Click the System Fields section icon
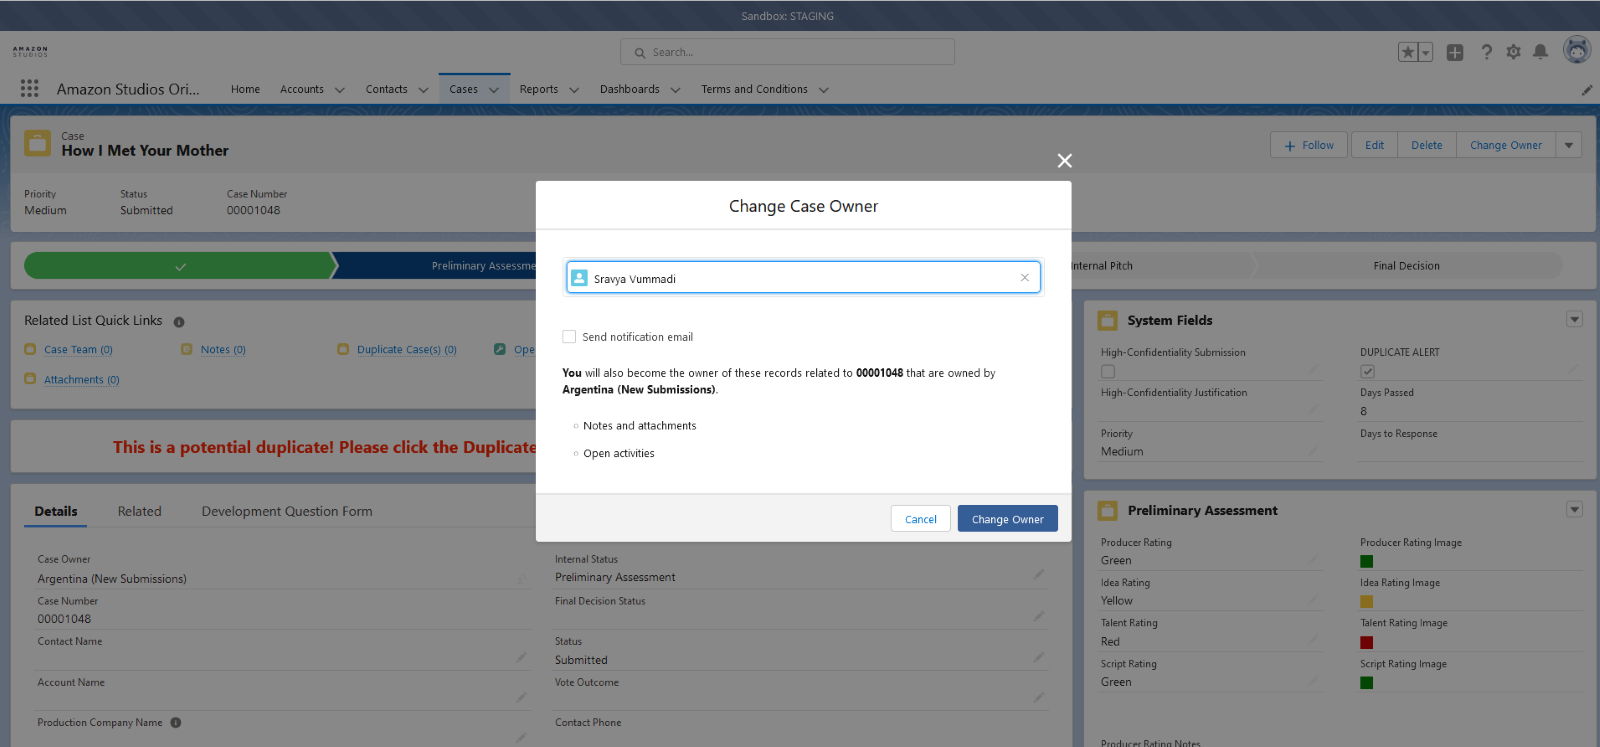 [x=1108, y=320]
